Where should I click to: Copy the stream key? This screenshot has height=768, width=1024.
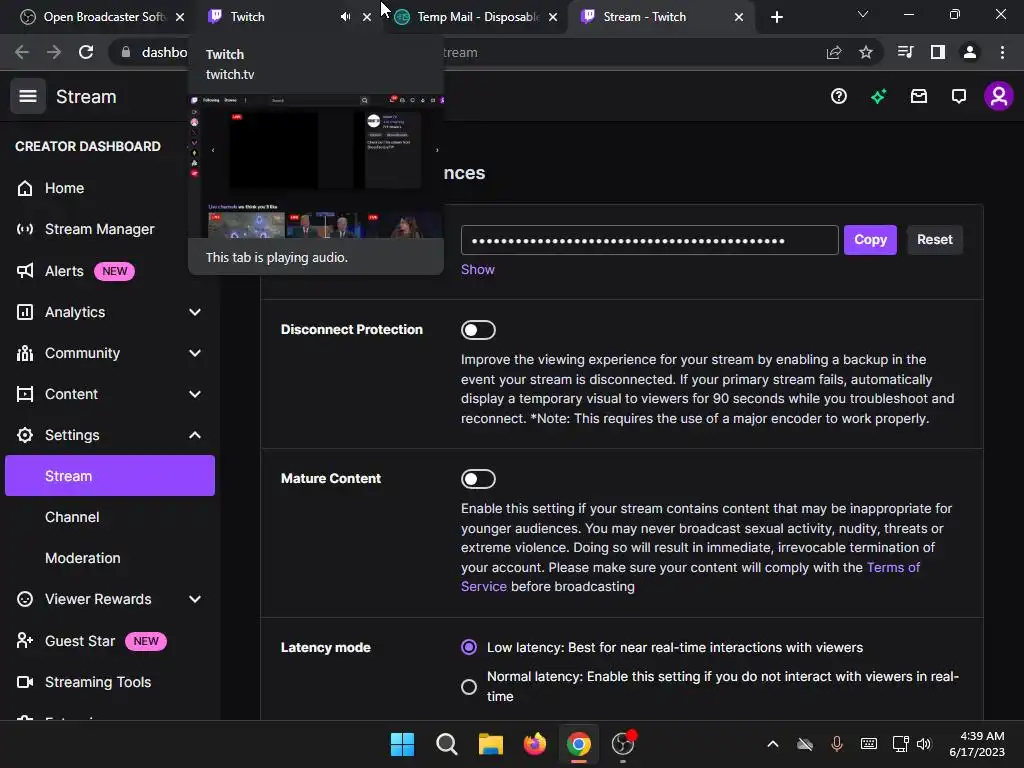(870, 240)
